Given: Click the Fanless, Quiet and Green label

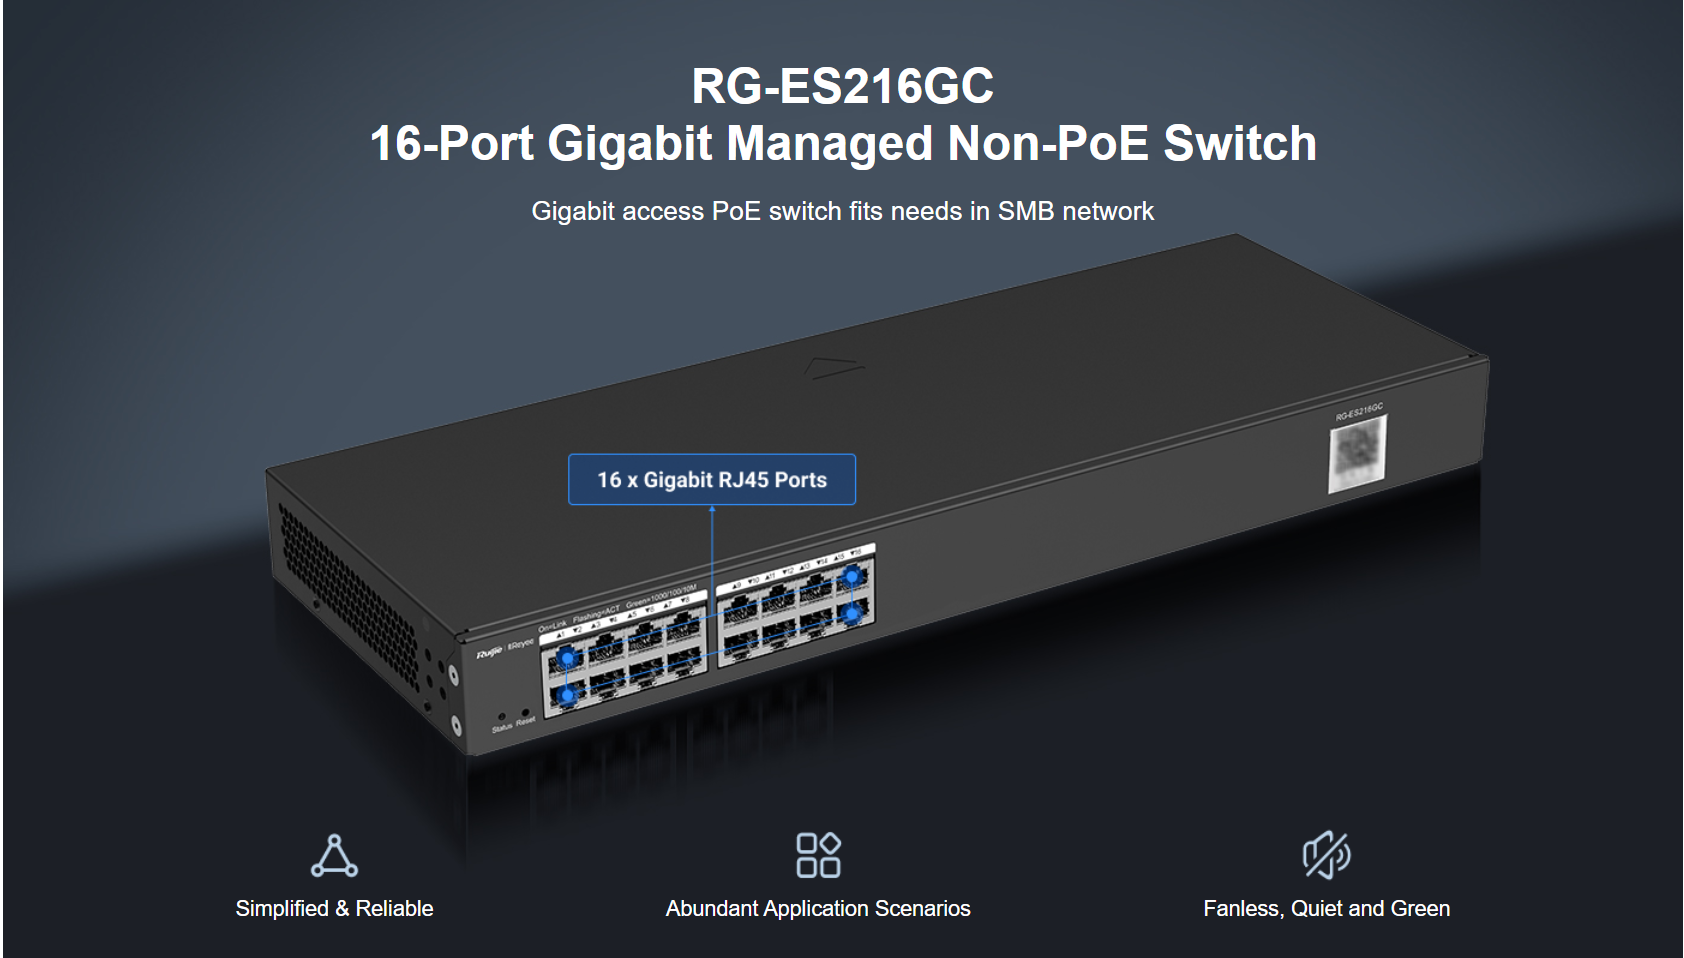Looking at the screenshot, I should pos(1326,908).
